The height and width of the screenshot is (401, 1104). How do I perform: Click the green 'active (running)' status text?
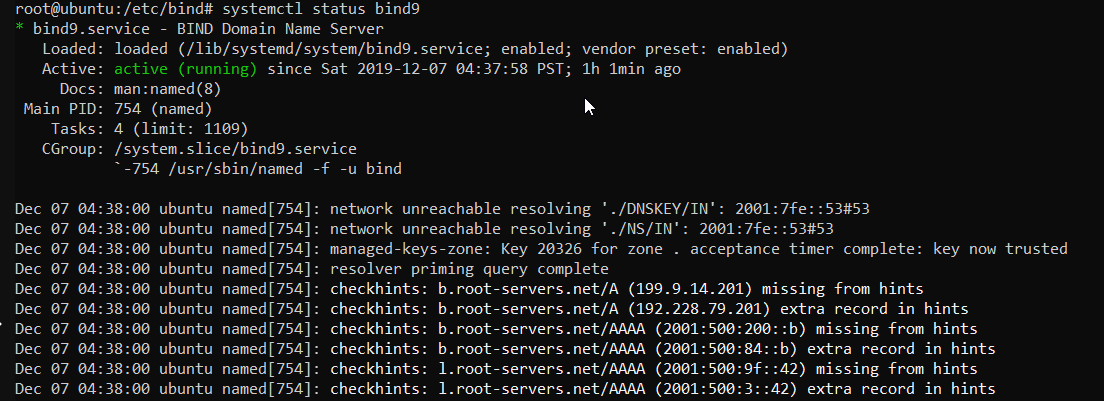pyautogui.click(x=186, y=69)
